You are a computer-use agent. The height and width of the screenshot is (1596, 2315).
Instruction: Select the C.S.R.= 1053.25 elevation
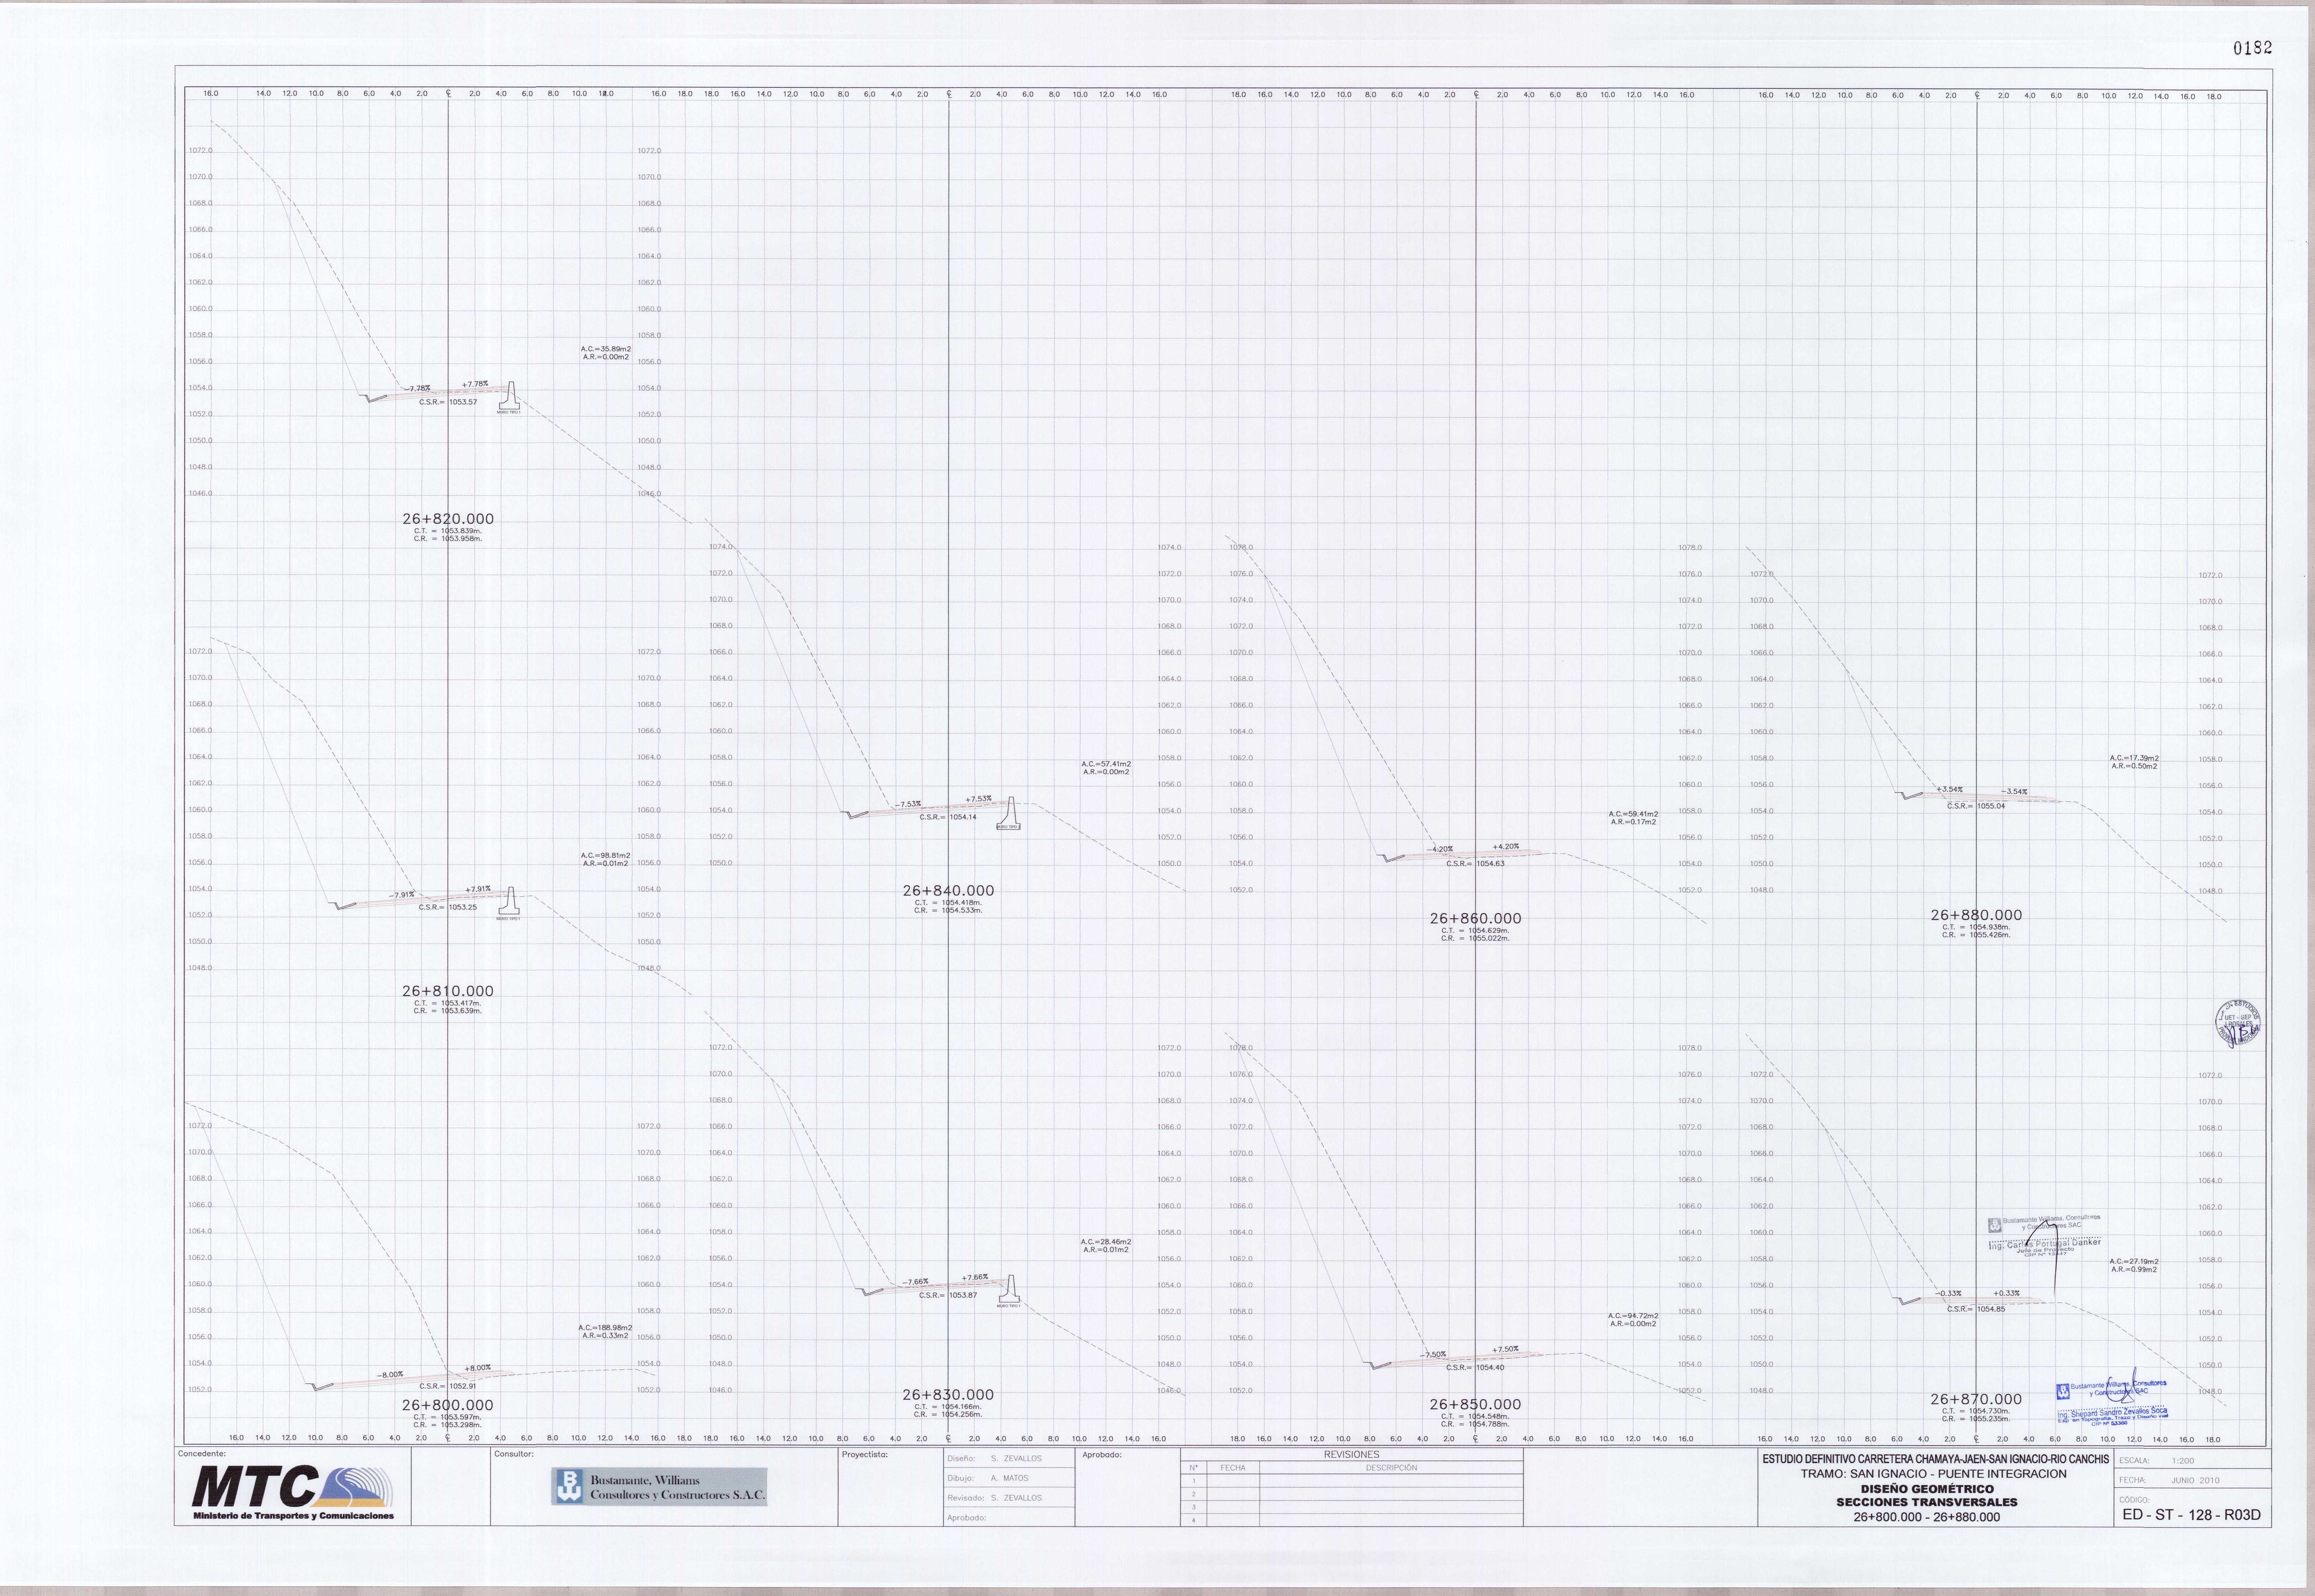(448, 908)
